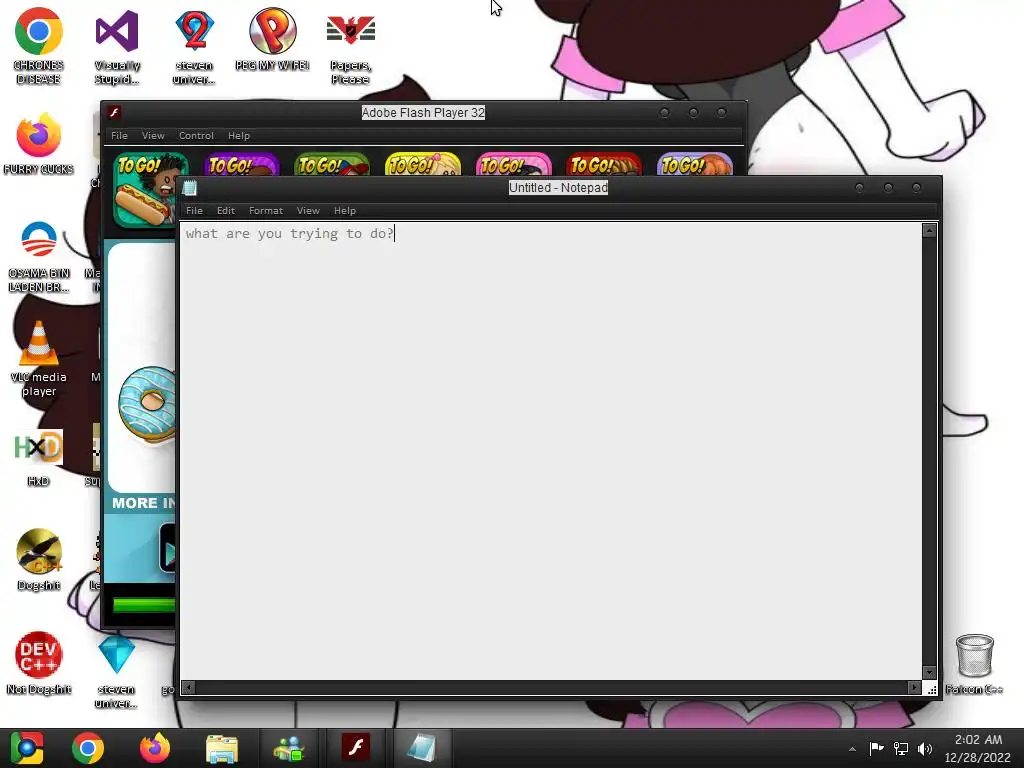
Task: Open the Chrome shortcut labeled CHRONES DISEASE
Action: [39, 46]
